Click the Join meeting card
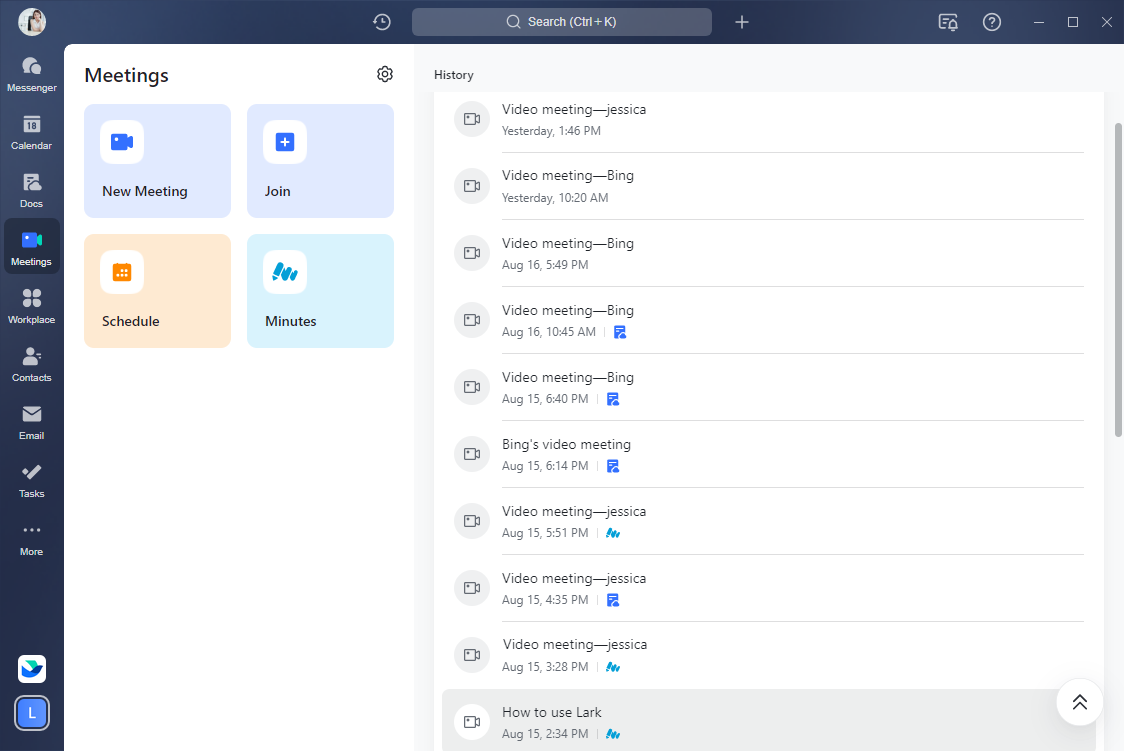 coord(320,161)
